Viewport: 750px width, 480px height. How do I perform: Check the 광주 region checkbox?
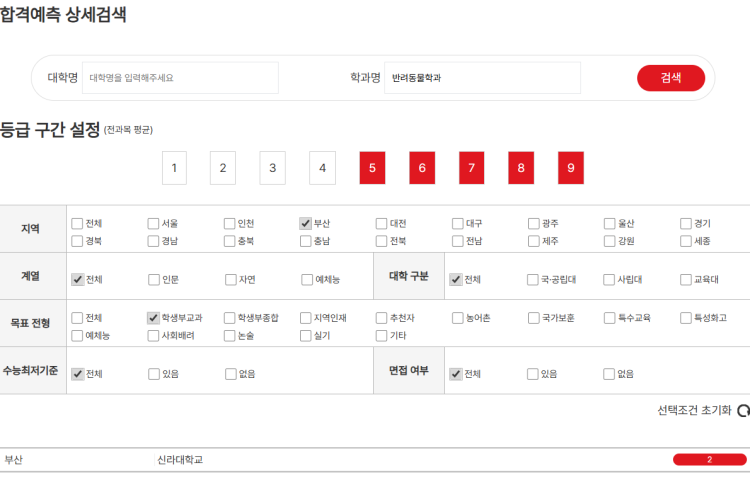pyautogui.click(x=534, y=224)
